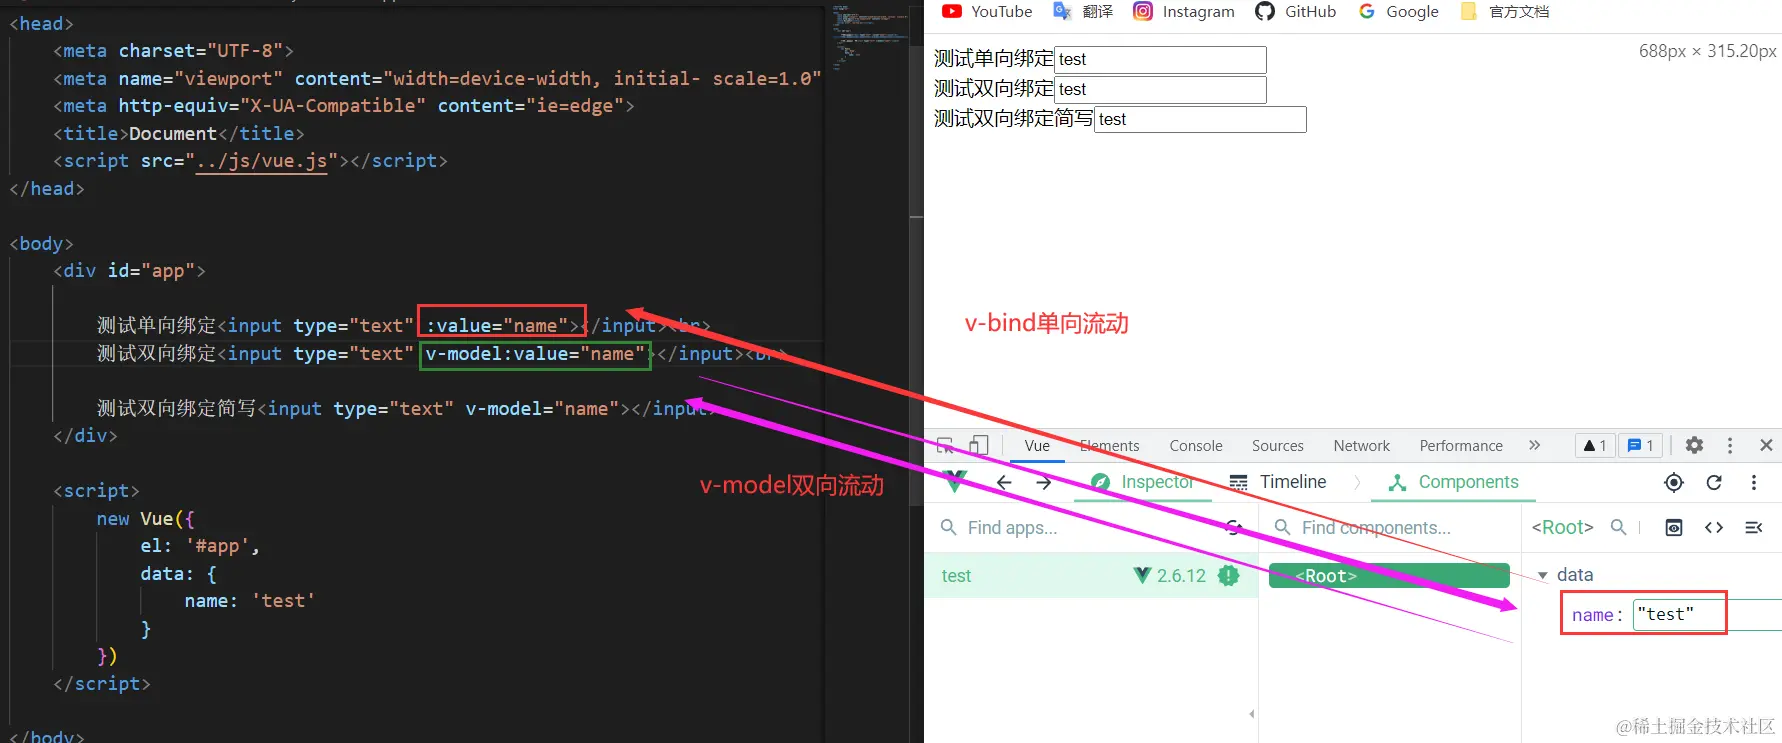Show more DevTools tabs chevron

tap(1535, 446)
